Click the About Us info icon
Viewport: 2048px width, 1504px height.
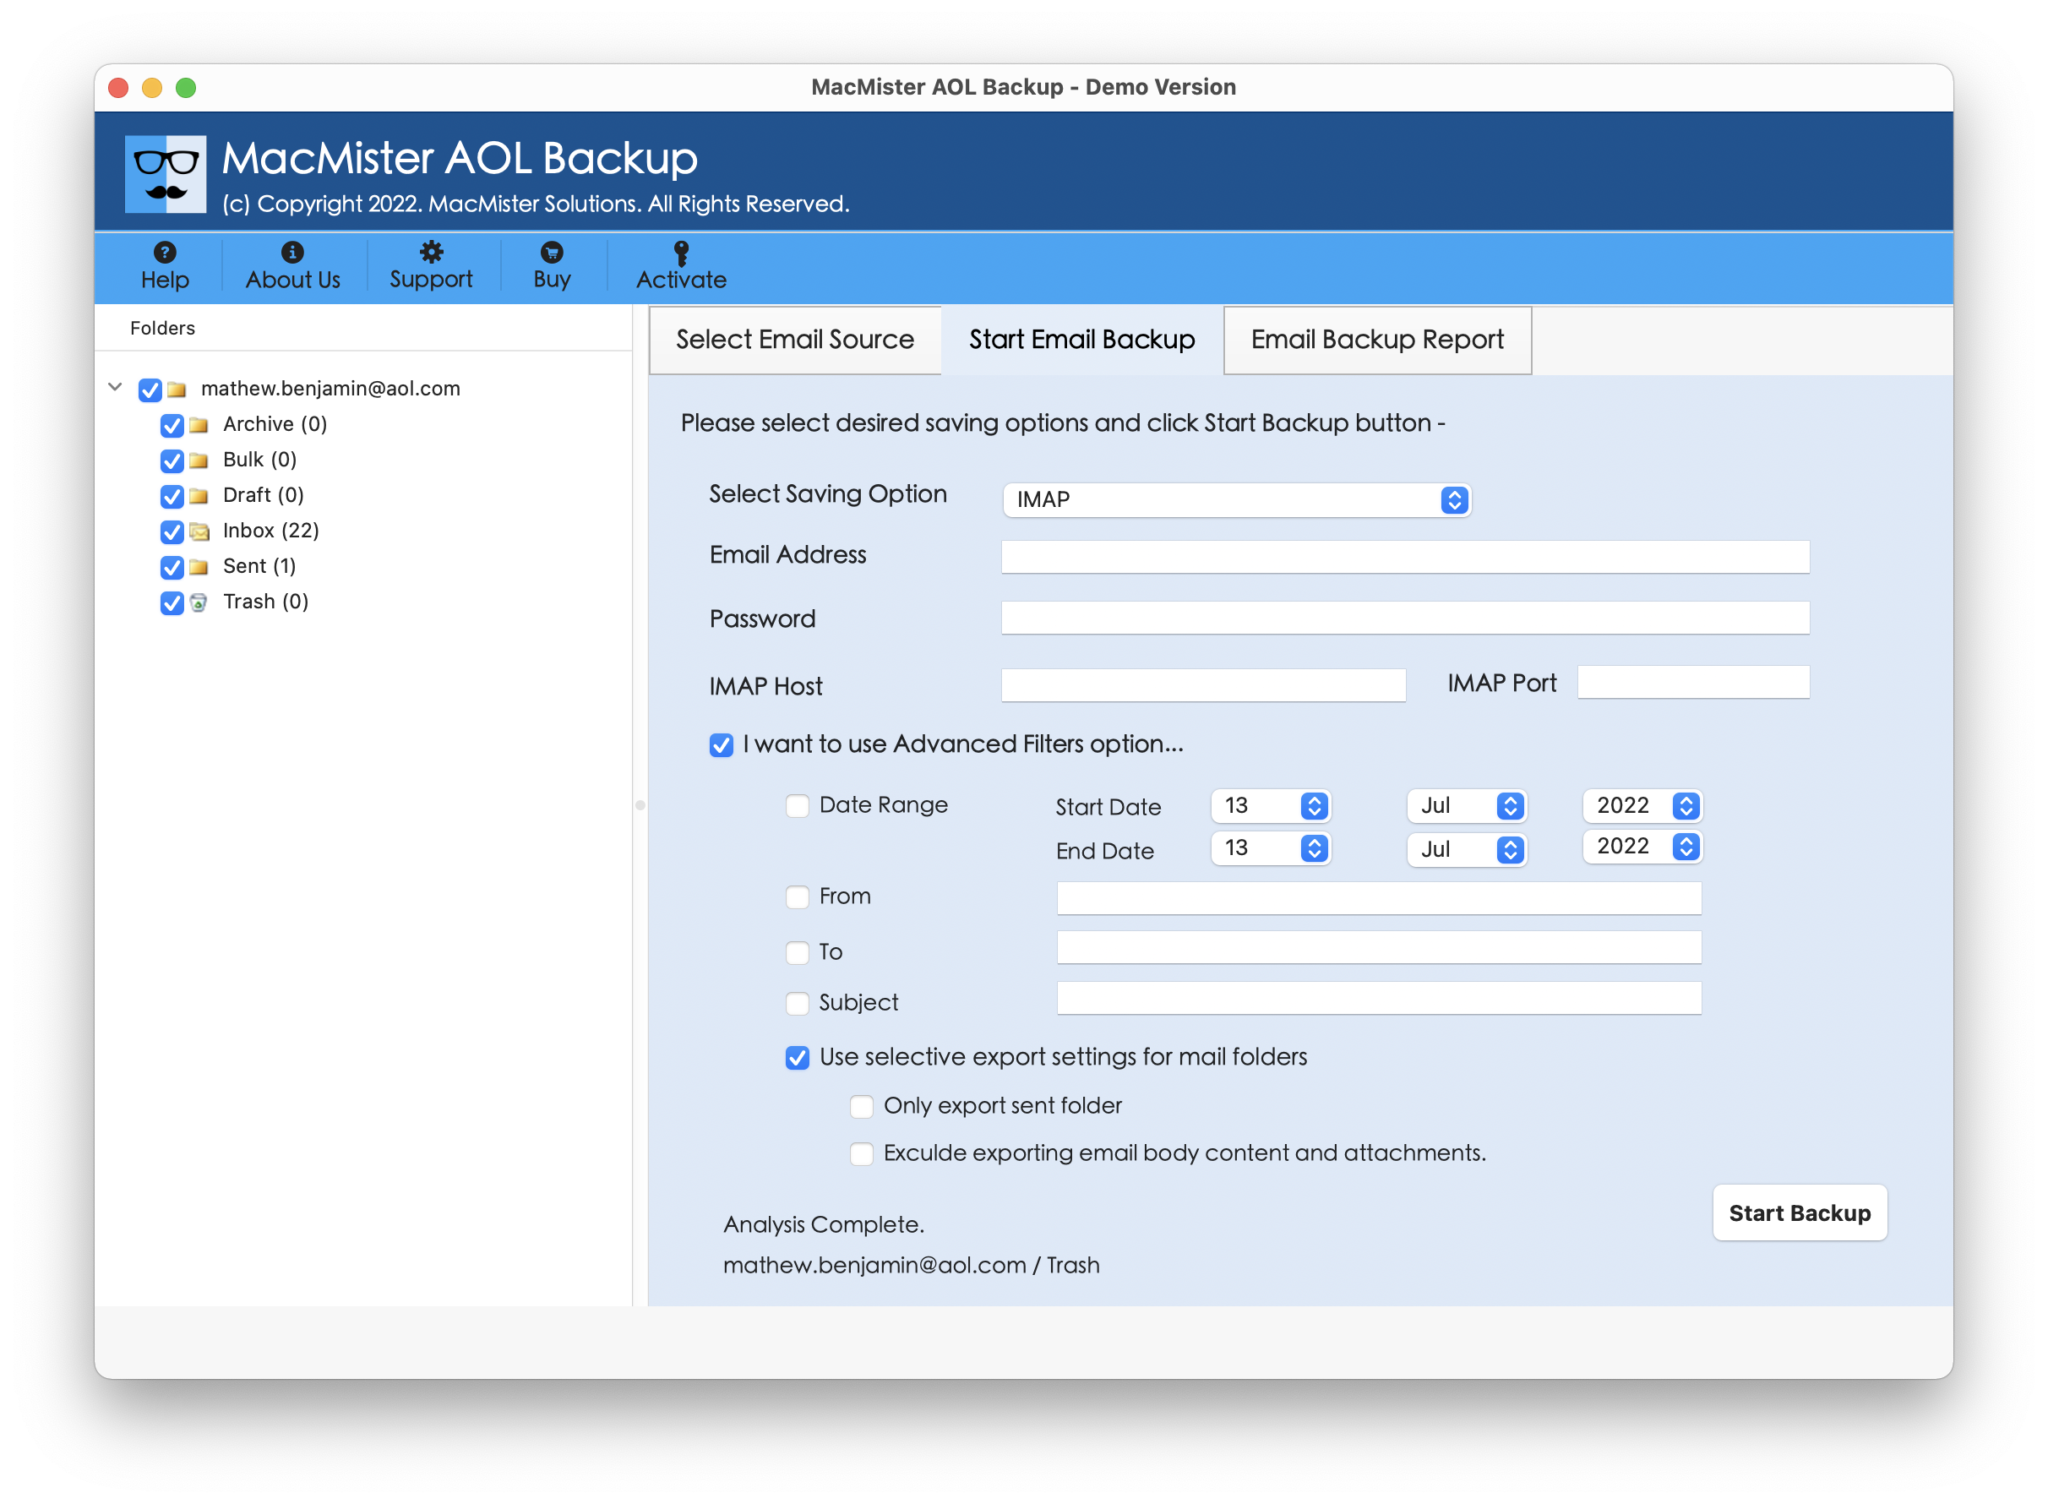point(292,253)
